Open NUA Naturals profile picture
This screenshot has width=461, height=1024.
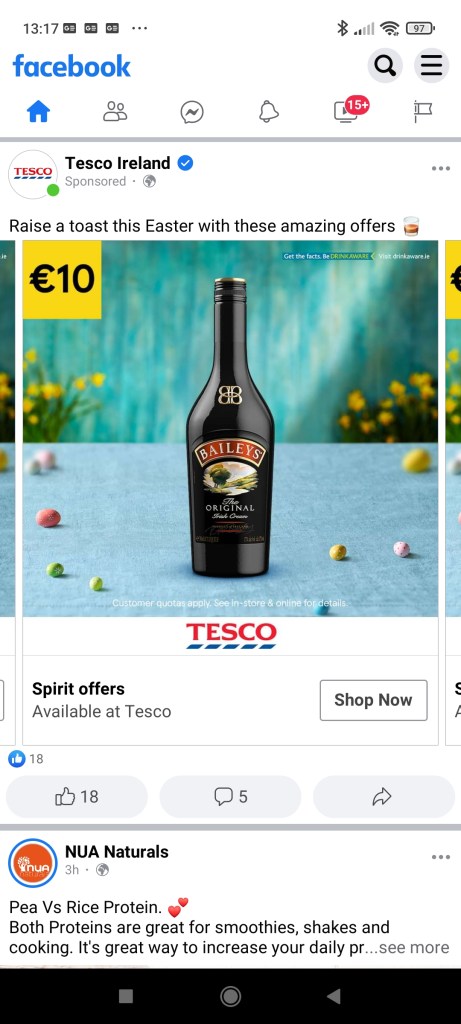(x=33, y=863)
